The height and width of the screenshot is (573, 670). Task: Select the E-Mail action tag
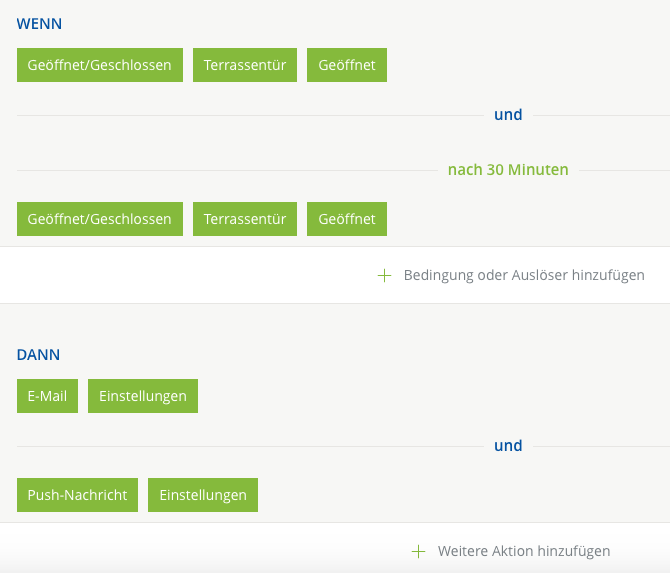[47, 396]
